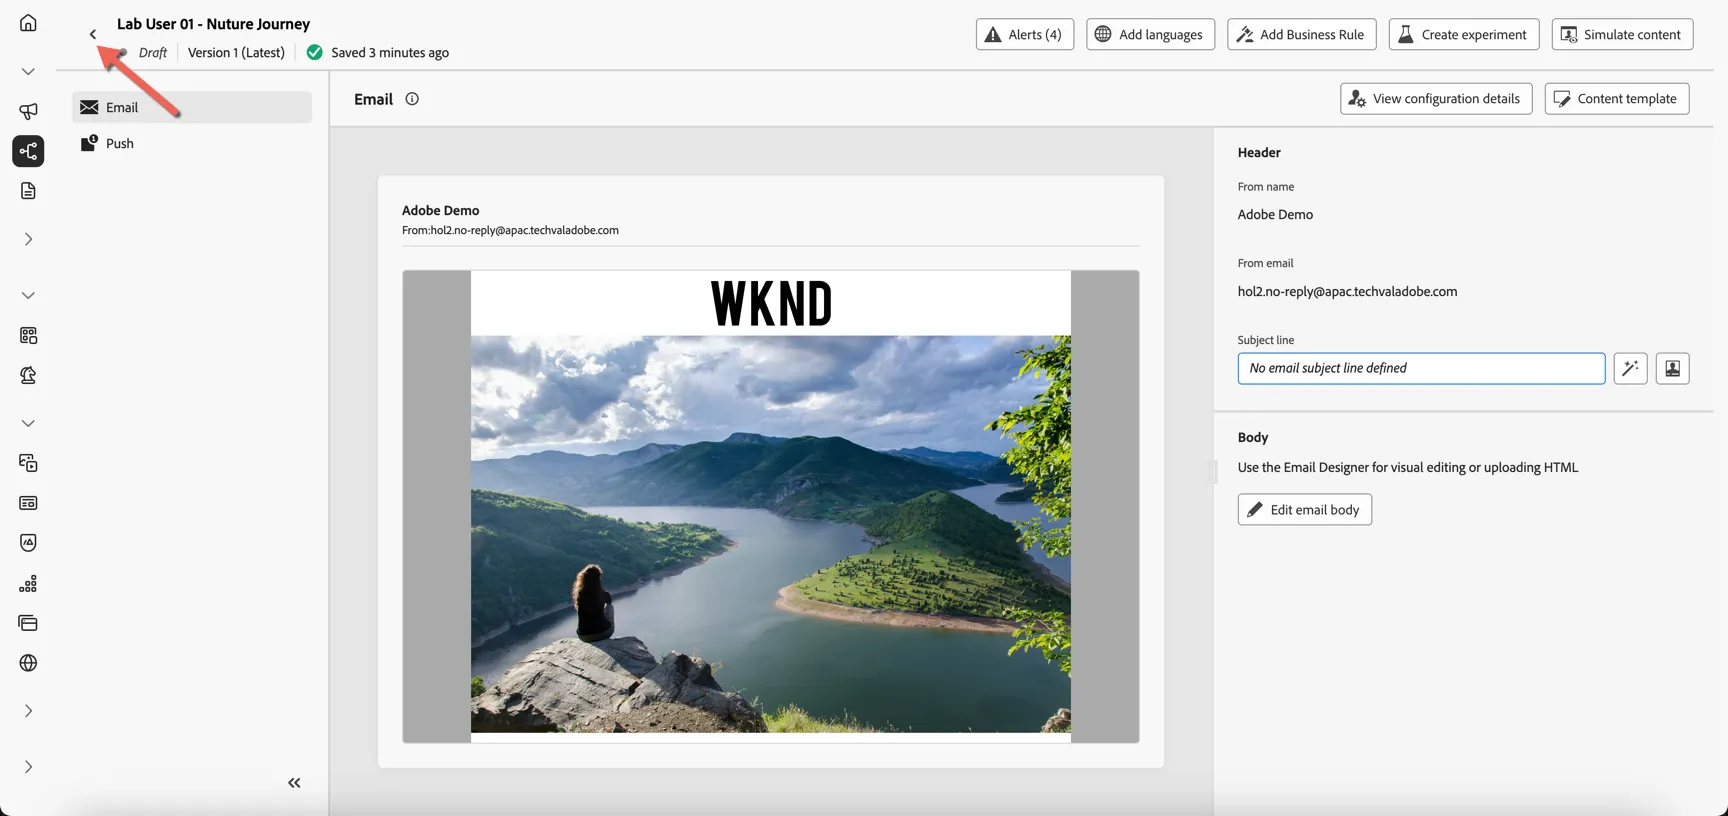
Task: Open the stacked windows icon in sidebar
Action: click(28, 623)
